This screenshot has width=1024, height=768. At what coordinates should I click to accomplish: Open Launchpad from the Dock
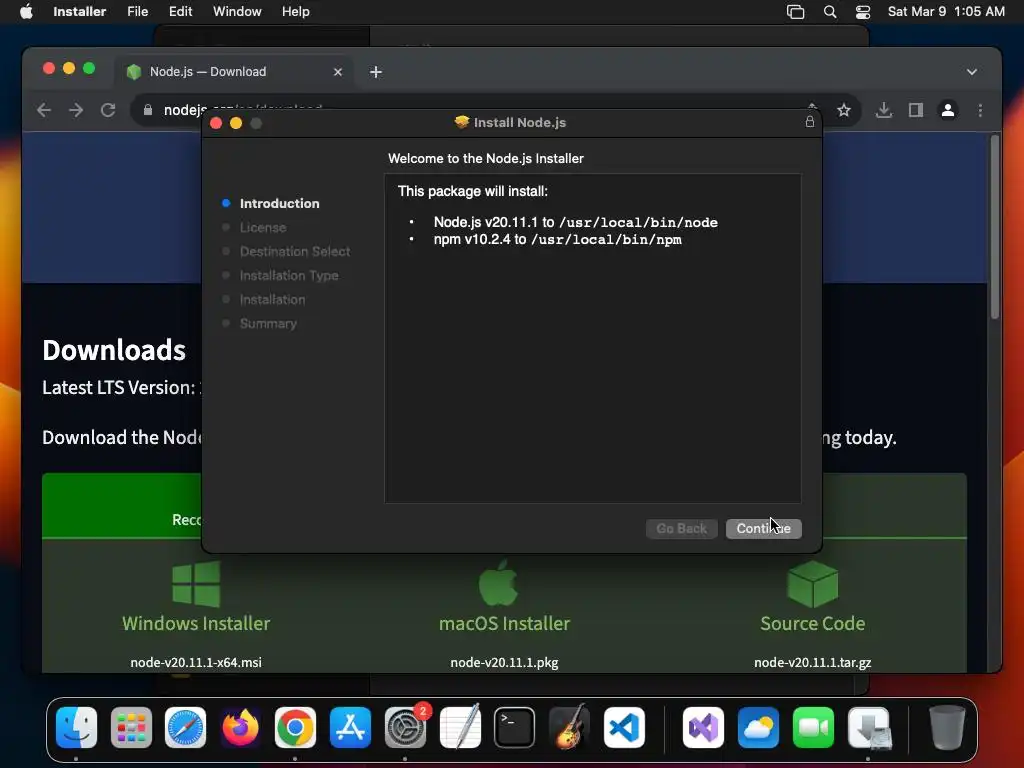(x=131, y=727)
